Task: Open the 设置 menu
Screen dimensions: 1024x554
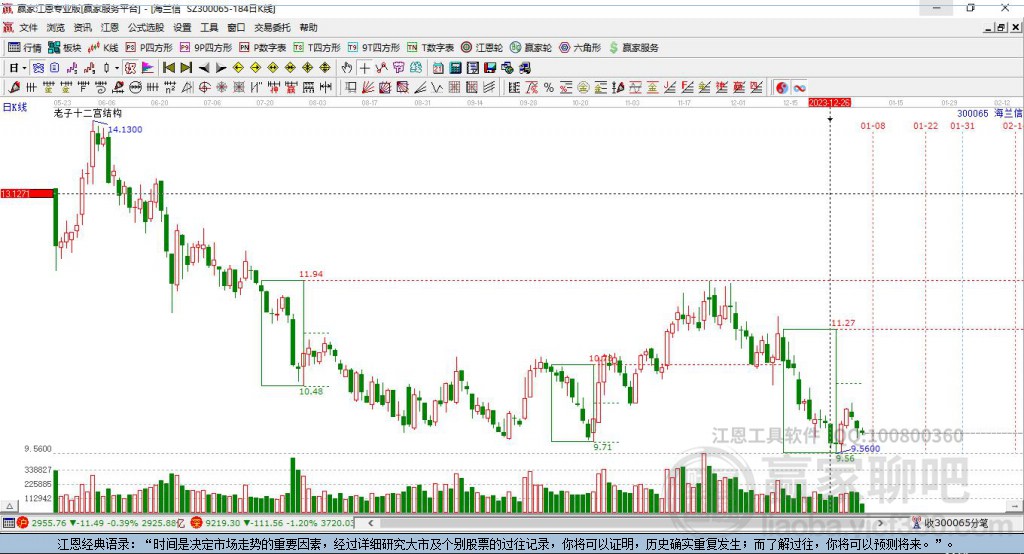Action: [182, 27]
